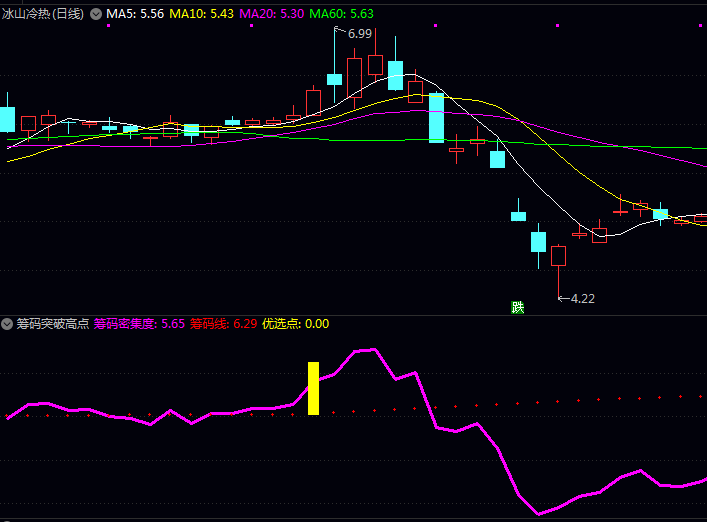Click the 优选点: 0.00 readout
Screen dimensions: 707x522
click(x=295, y=324)
